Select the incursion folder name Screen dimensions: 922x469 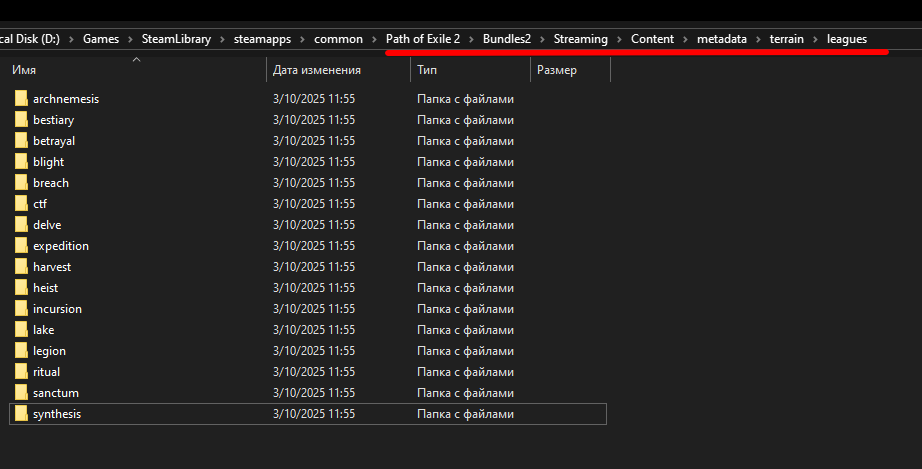point(57,309)
